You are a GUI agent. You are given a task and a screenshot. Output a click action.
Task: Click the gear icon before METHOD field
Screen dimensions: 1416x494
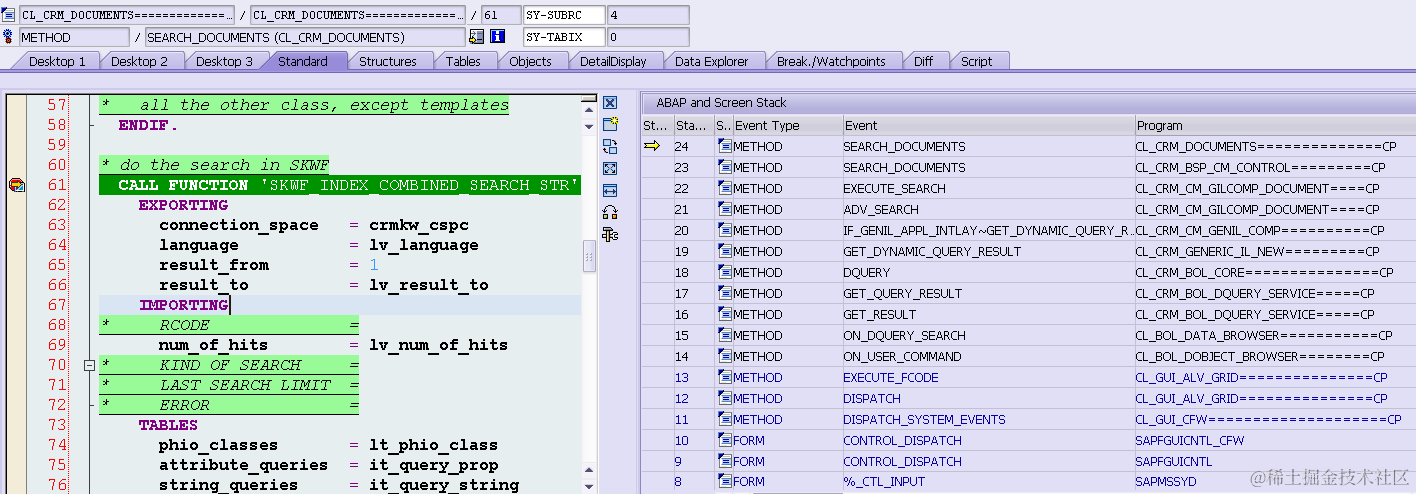(9, 37)
